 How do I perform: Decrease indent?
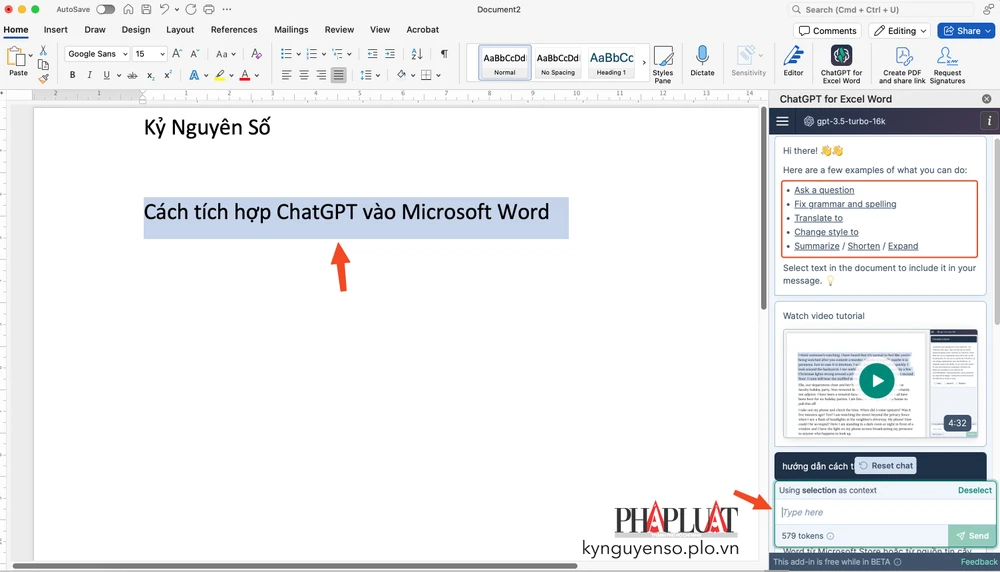[372, 54]
